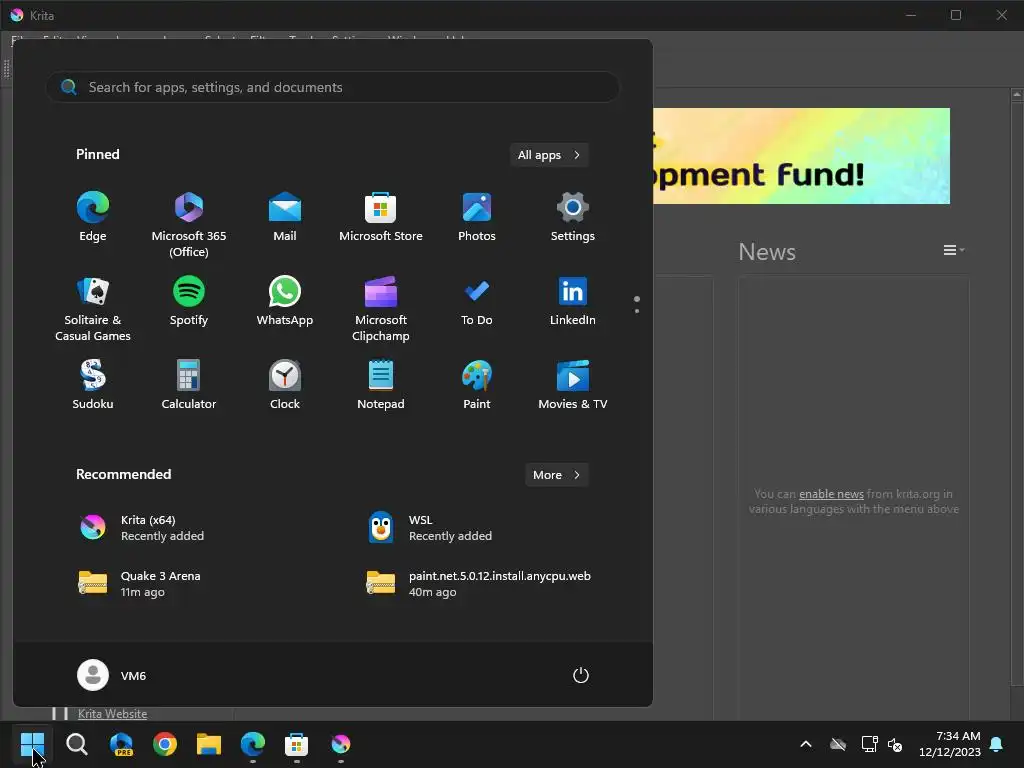Show hidden system tray icons
Image resolution: width=1024 pixels, height=768 pixels.
806,744
